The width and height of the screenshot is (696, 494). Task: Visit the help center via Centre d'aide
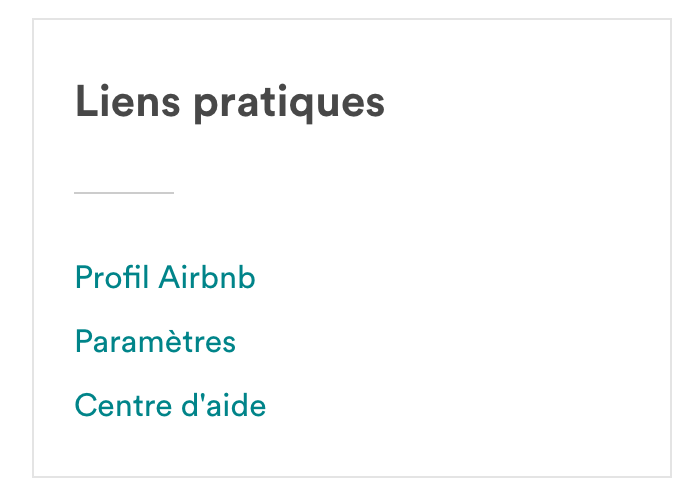[x=170, y=406]
